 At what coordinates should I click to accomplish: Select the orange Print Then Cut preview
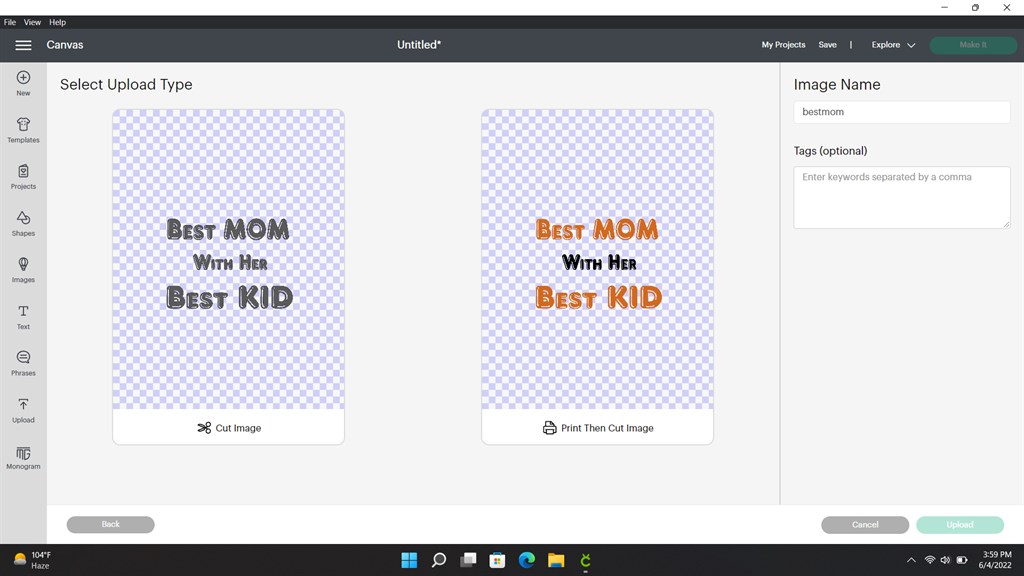pos(598,259)
